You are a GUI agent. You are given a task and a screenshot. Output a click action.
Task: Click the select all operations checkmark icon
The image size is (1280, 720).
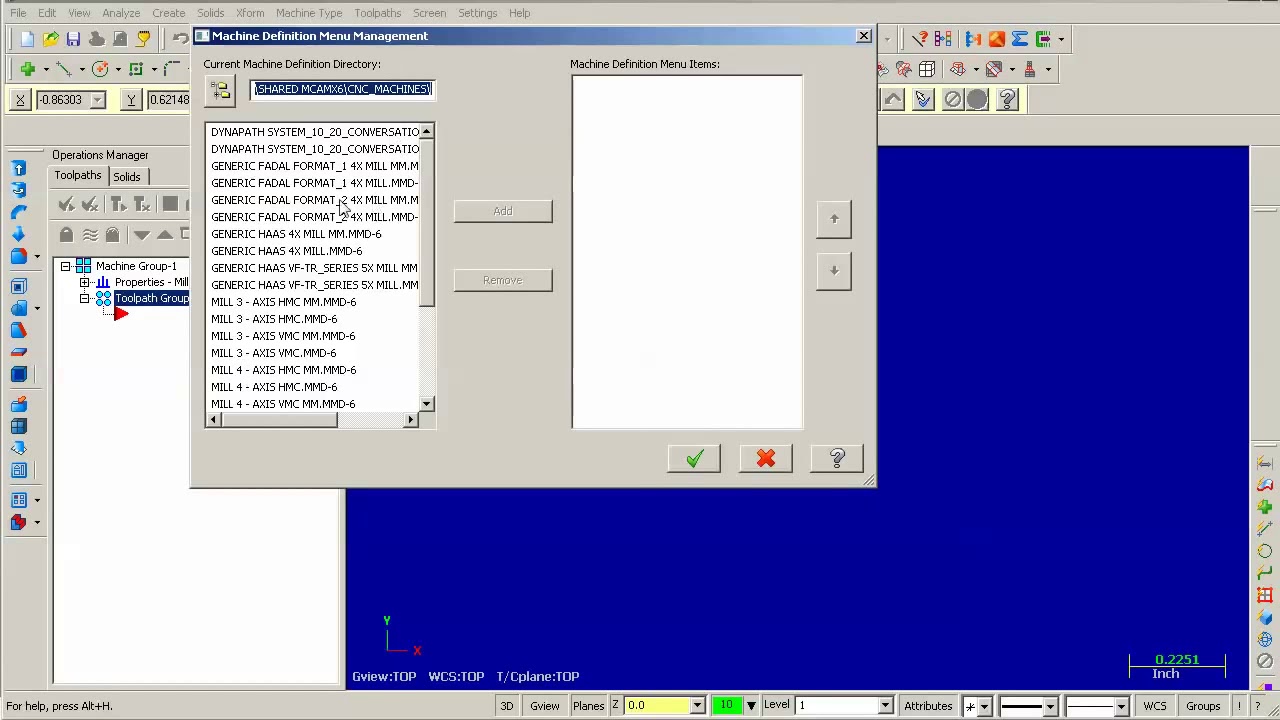pyautogui.click(x=66, y=204)
